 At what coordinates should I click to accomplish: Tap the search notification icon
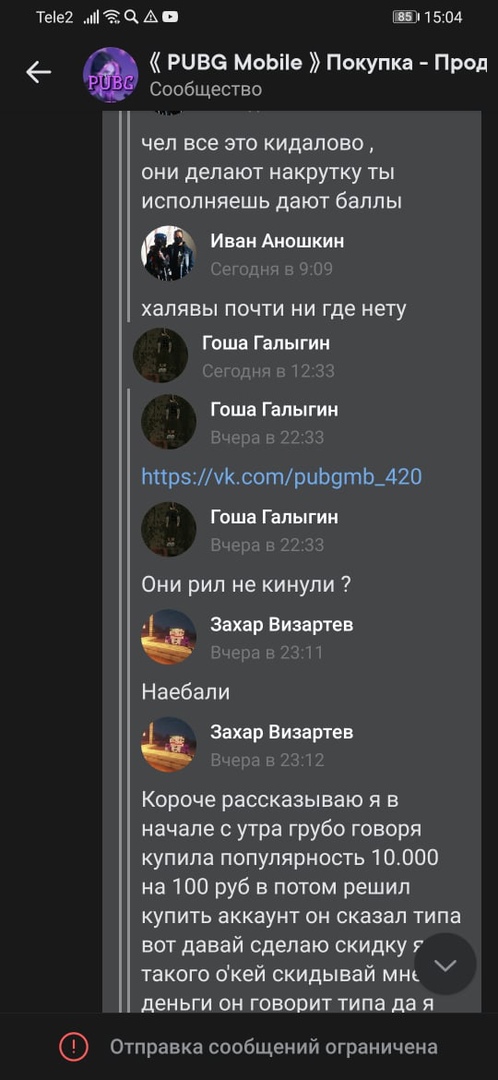coord(131,17)
